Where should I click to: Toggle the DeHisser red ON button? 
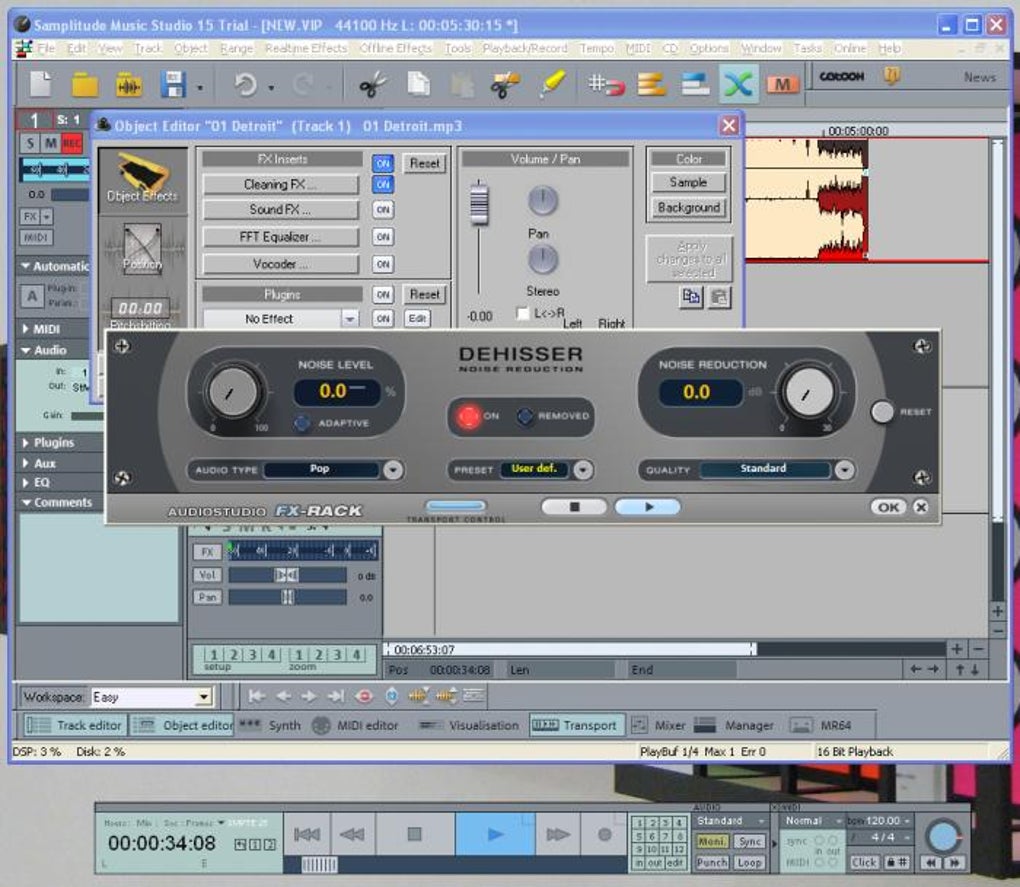click(468, 416)
